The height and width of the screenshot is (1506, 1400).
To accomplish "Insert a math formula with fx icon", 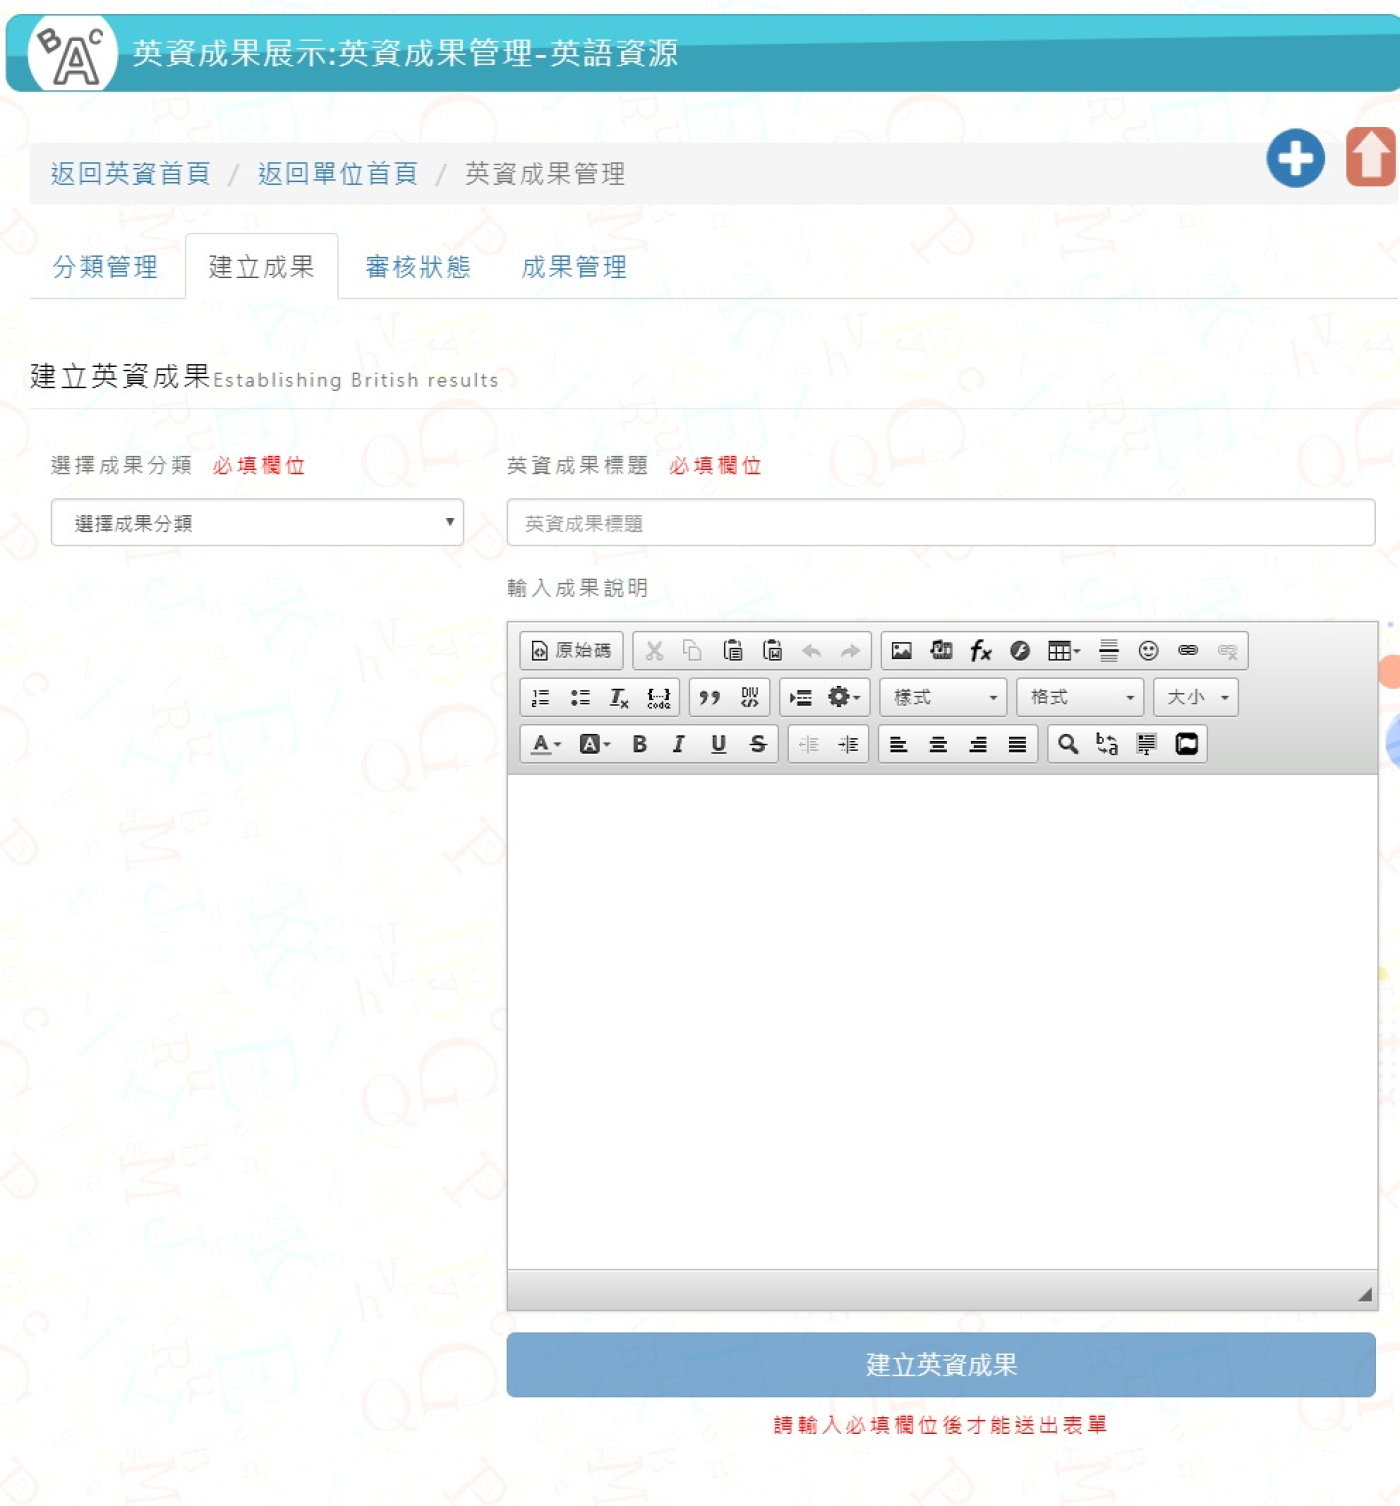I will coord(980,651).
